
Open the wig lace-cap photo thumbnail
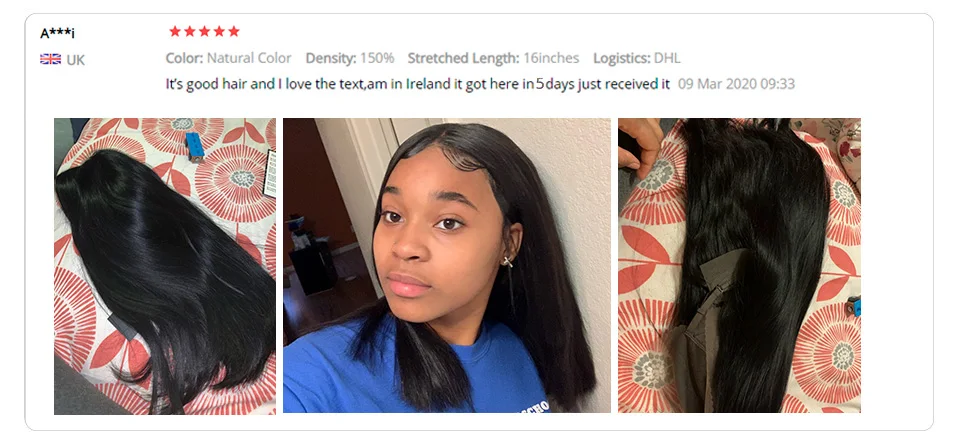740,266
